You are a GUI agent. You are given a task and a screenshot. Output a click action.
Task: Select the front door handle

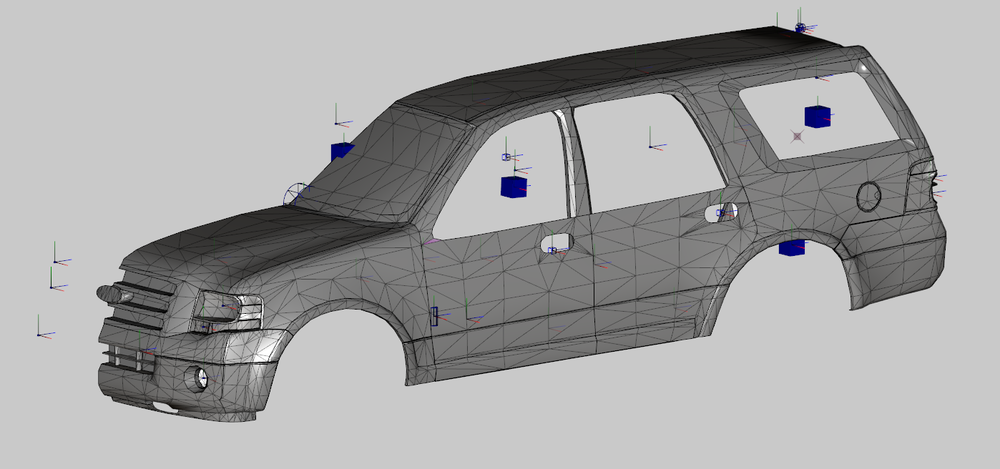click(x=555, y=242)
